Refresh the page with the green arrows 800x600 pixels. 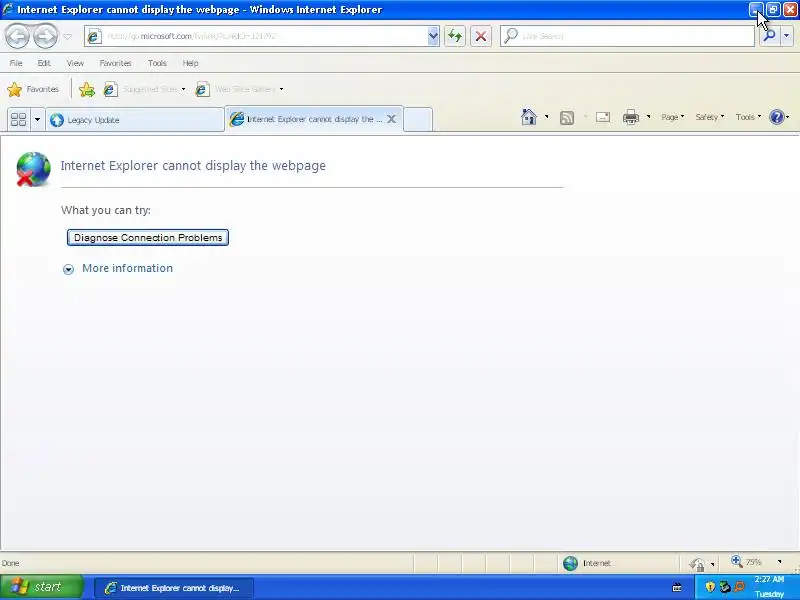455,36
